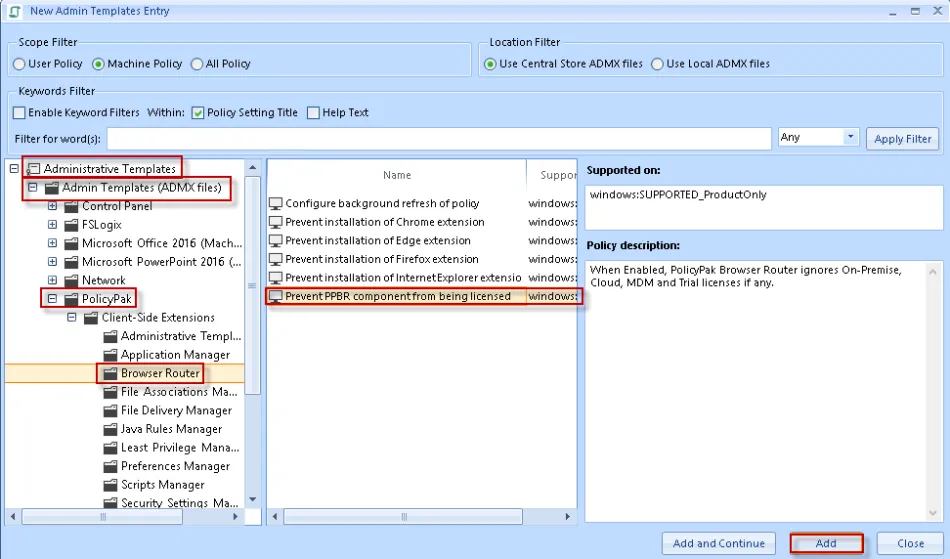Click the Network folder icon

click(71, 281)
